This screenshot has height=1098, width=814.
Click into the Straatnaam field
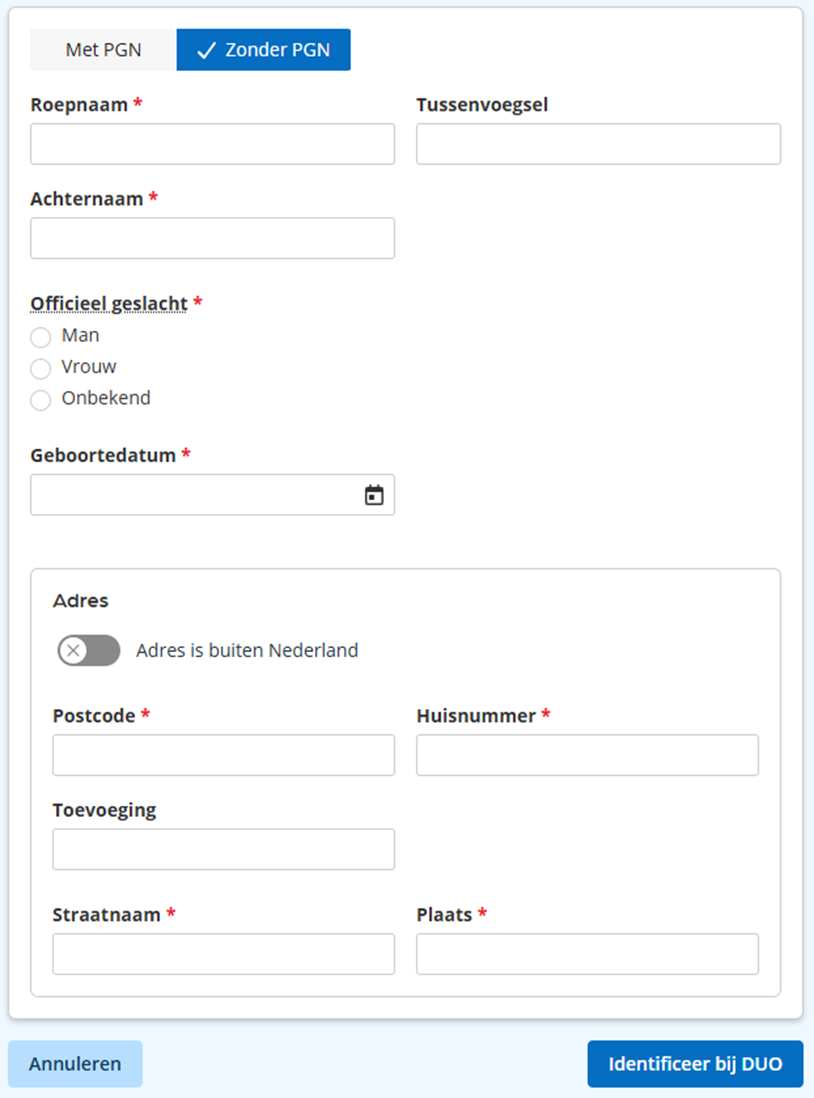point(223,954)
